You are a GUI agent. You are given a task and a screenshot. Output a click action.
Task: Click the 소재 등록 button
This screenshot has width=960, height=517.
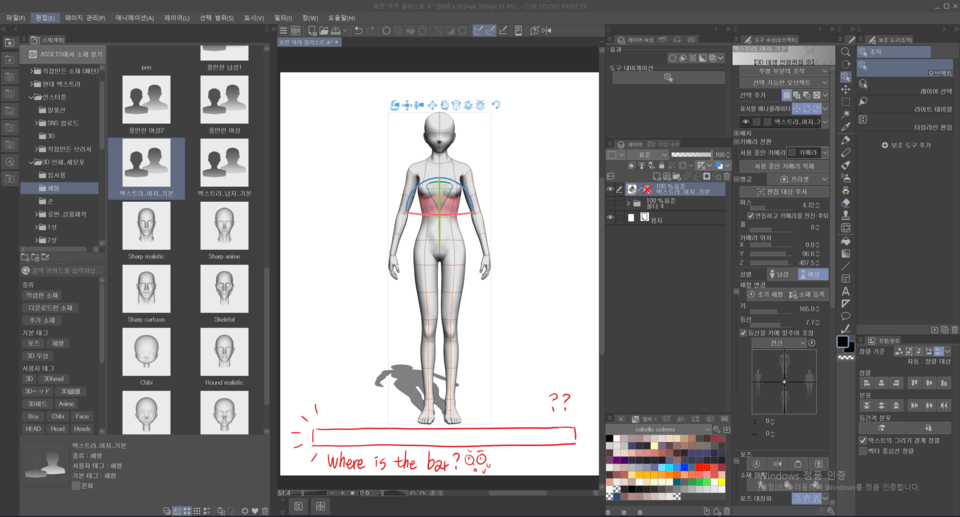coord(808,294)
